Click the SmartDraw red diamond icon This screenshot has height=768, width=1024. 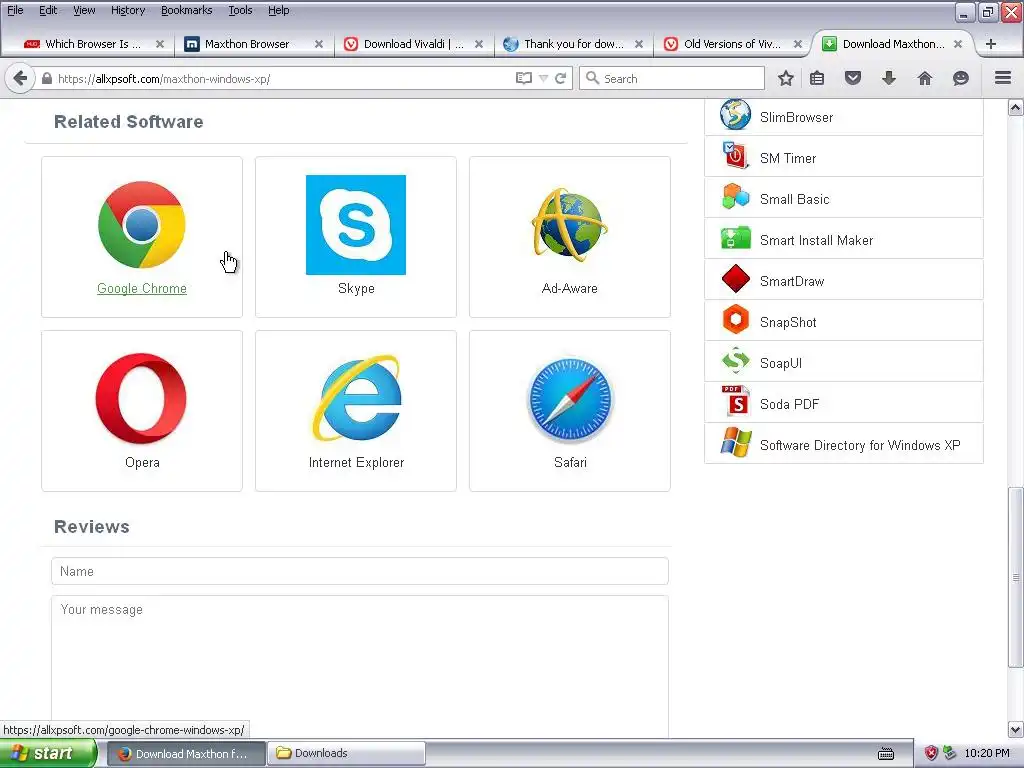point(735,280)
